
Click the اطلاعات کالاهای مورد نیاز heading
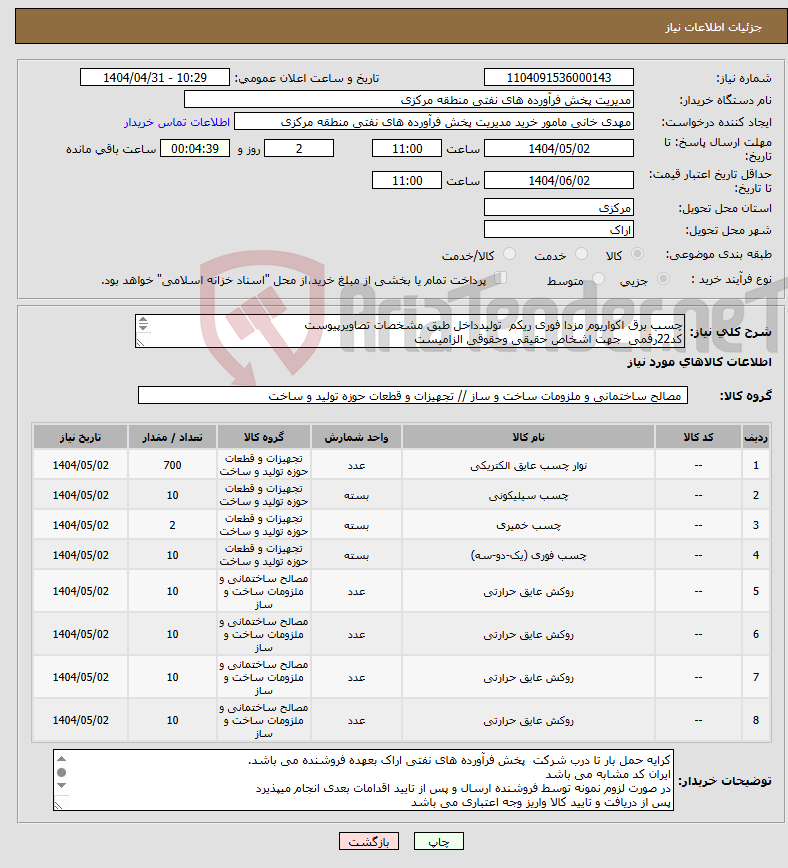(x=699, y=362)
